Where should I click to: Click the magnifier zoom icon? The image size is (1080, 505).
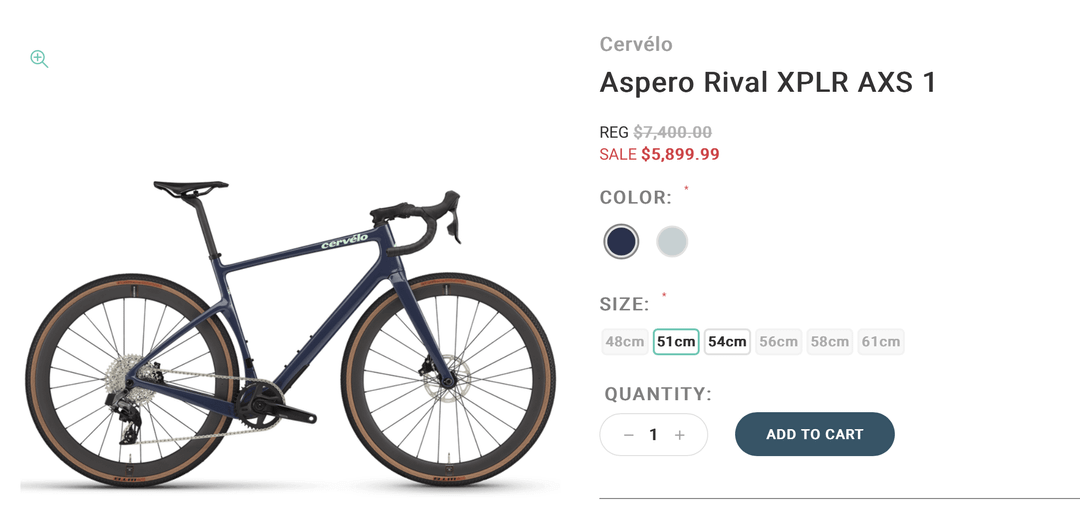click(x=39, y=59)
